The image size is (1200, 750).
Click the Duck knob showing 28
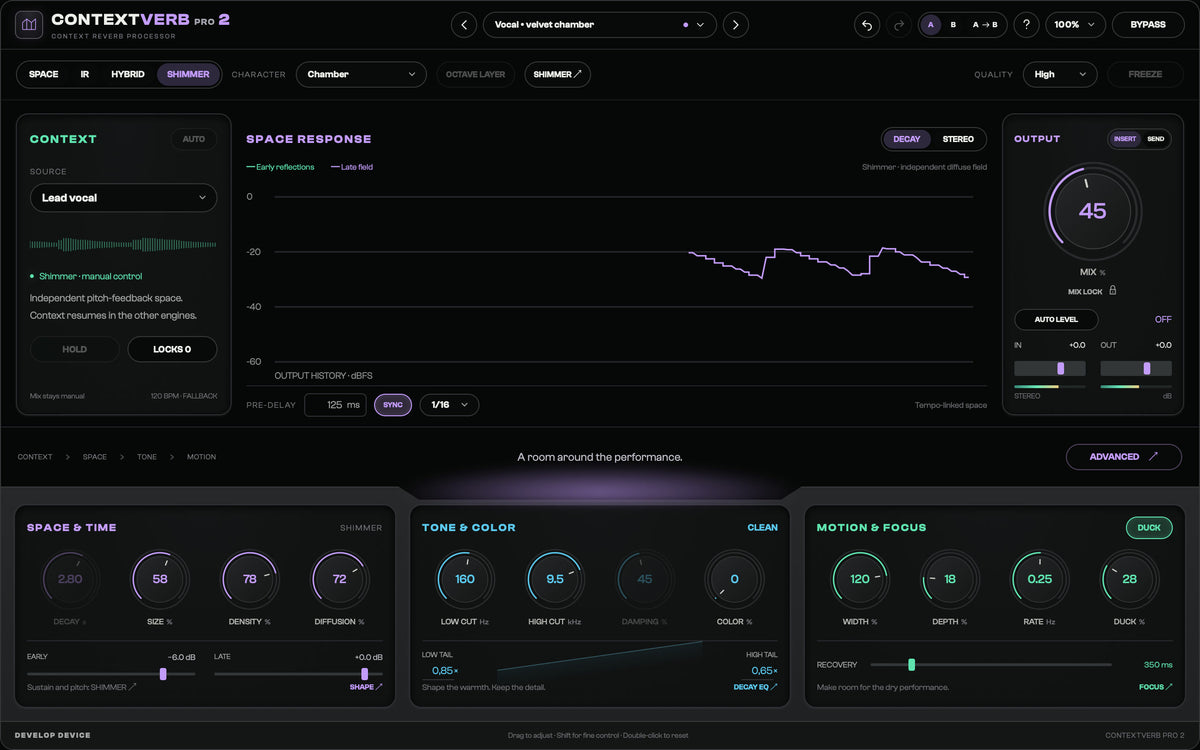[1130, 579]
